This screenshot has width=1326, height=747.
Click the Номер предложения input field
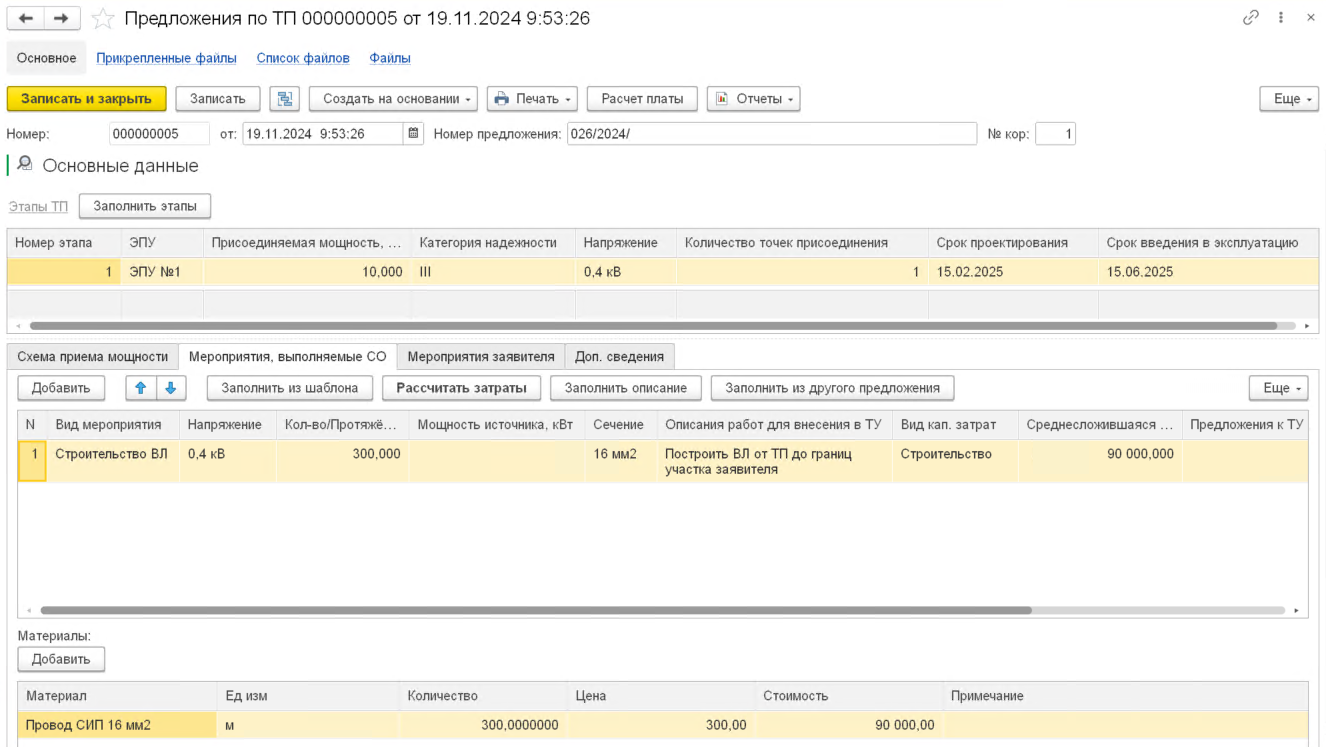click(771, 134)
